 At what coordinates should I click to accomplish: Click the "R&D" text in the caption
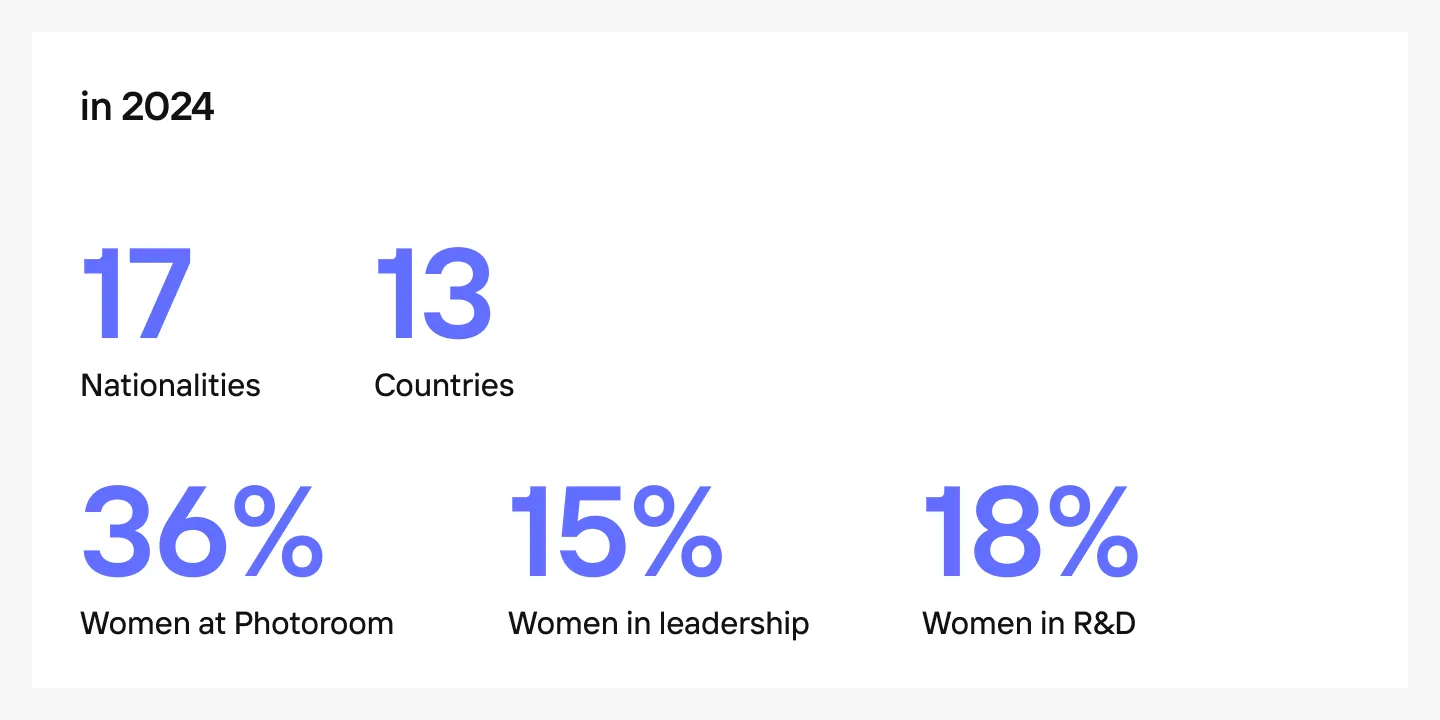click(1104, 623)
